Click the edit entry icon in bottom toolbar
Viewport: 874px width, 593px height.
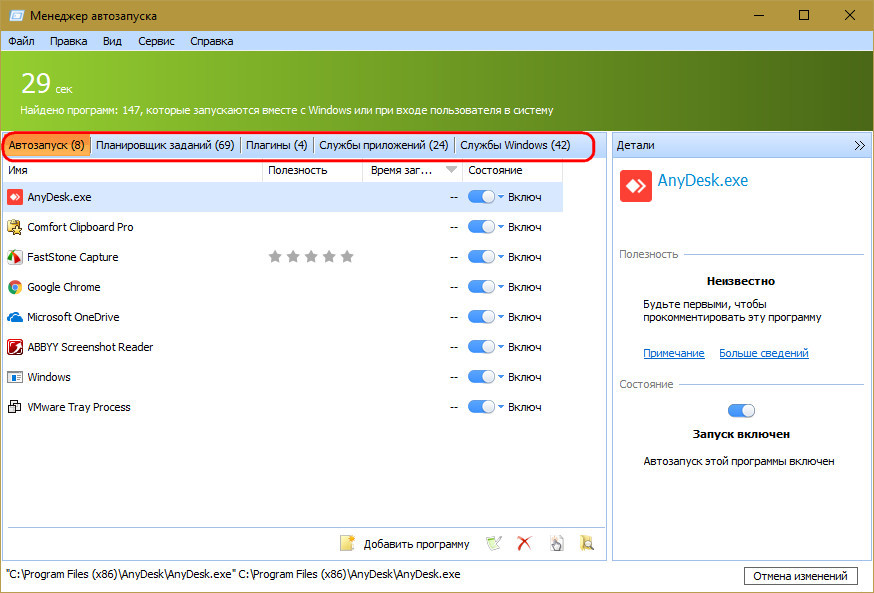point(494,543)
